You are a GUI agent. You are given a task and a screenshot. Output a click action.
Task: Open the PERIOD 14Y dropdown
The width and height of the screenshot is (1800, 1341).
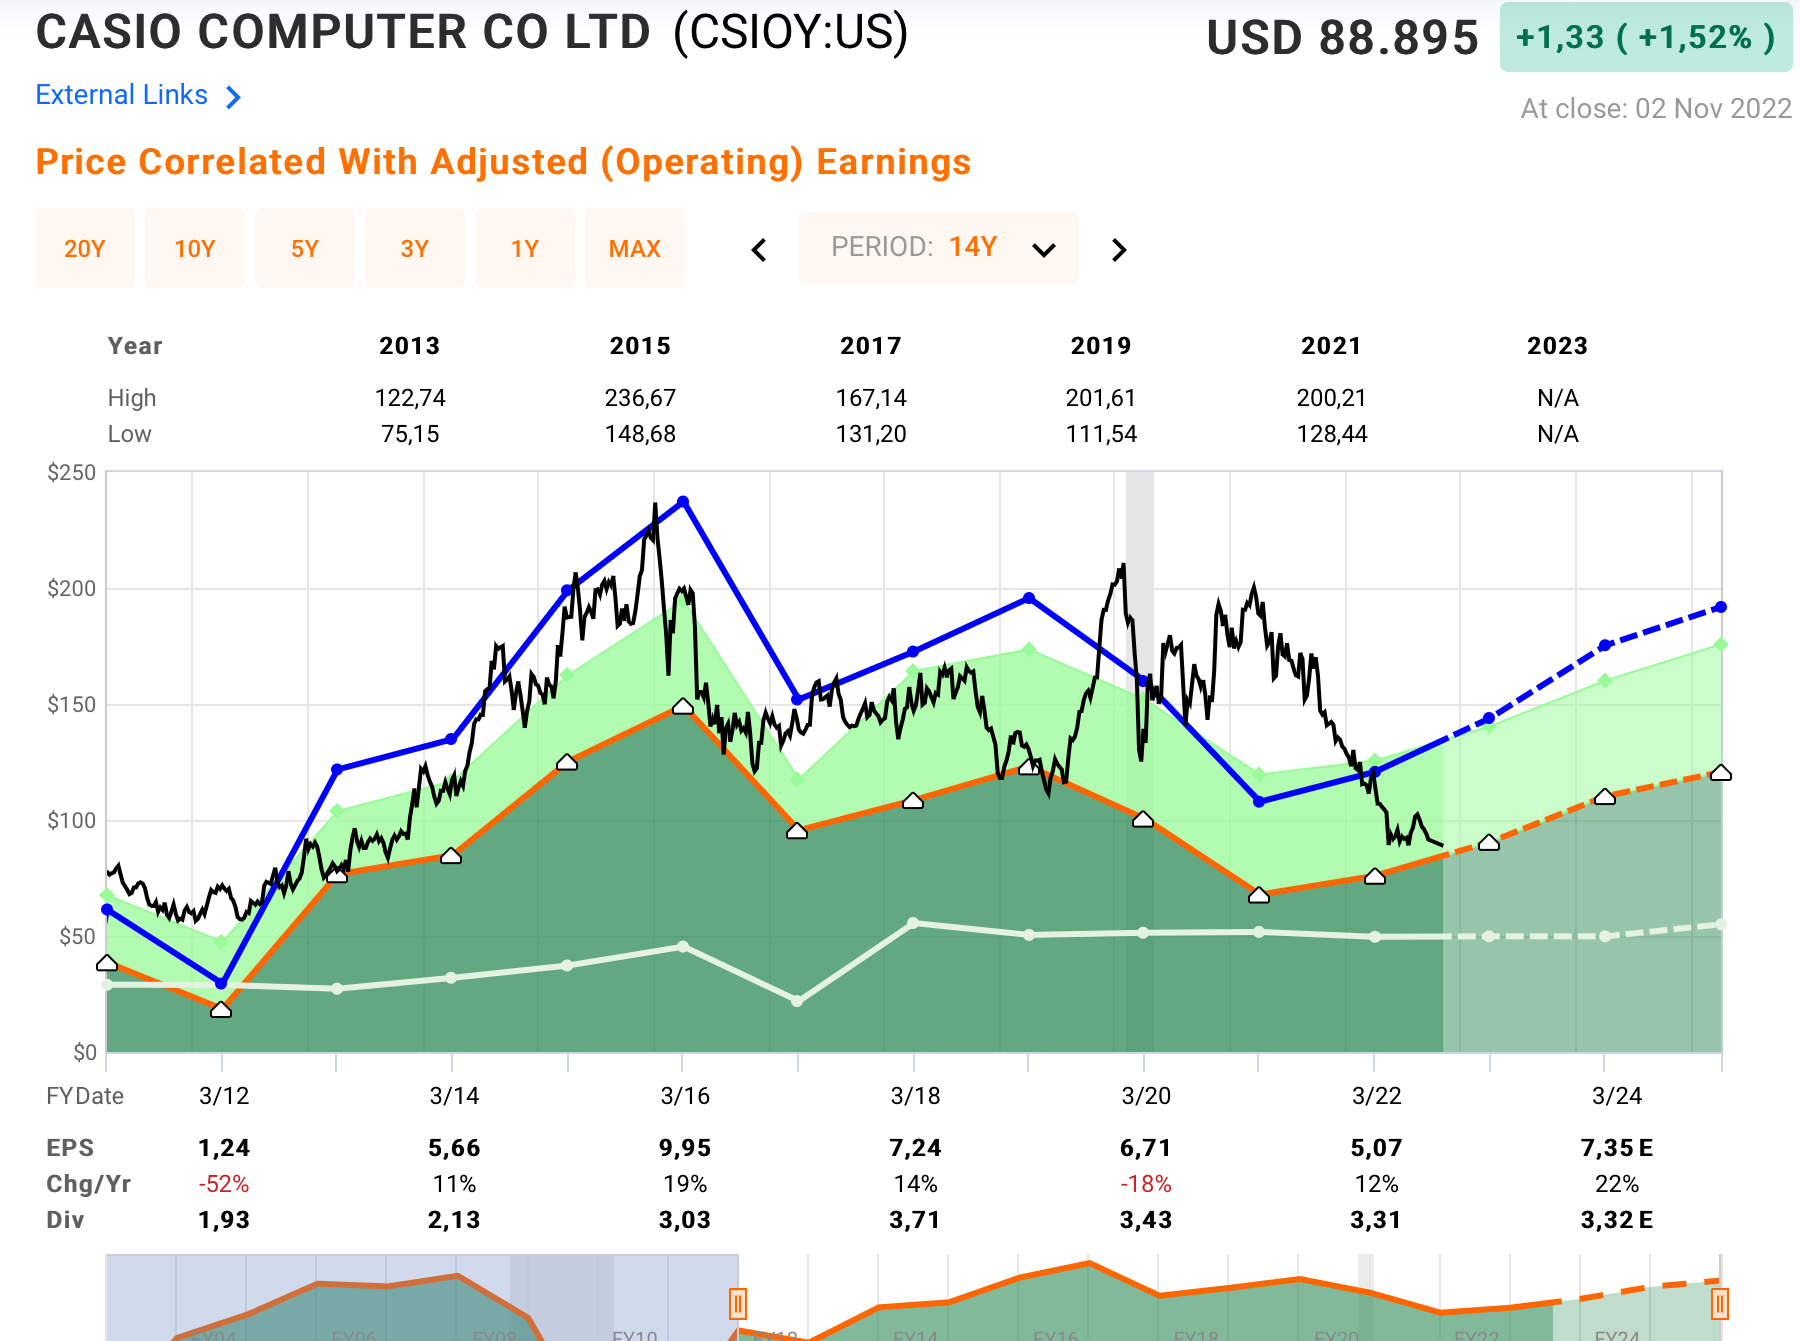tap(938, 248)
